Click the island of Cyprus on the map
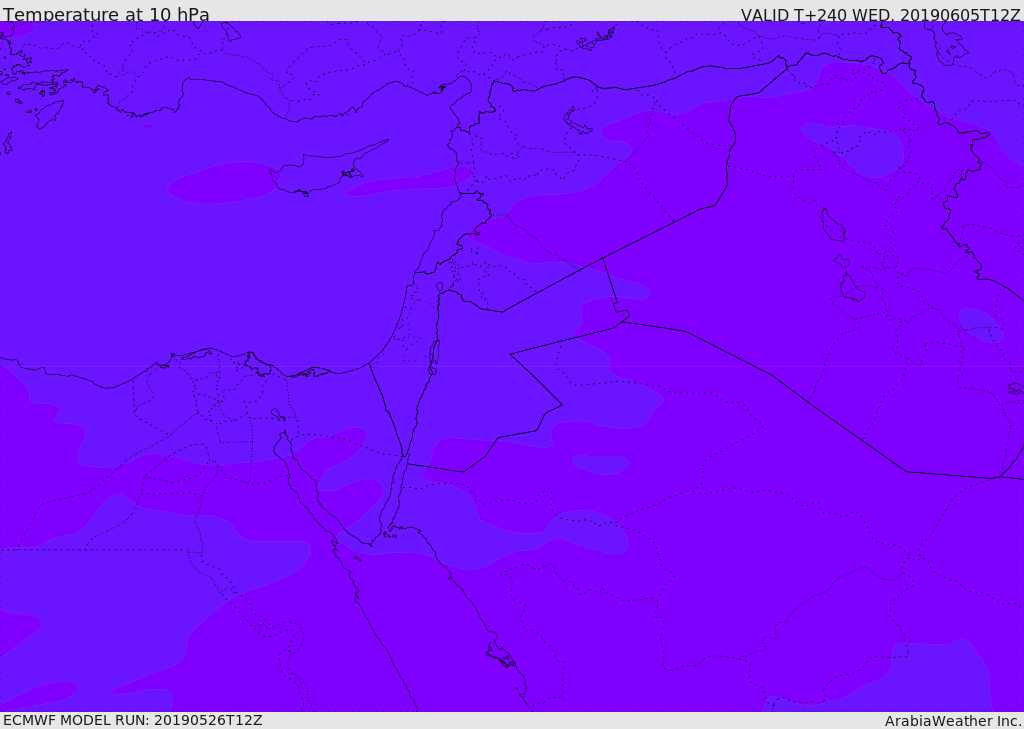Viewport: 1024px width, 729px height. 325,171
